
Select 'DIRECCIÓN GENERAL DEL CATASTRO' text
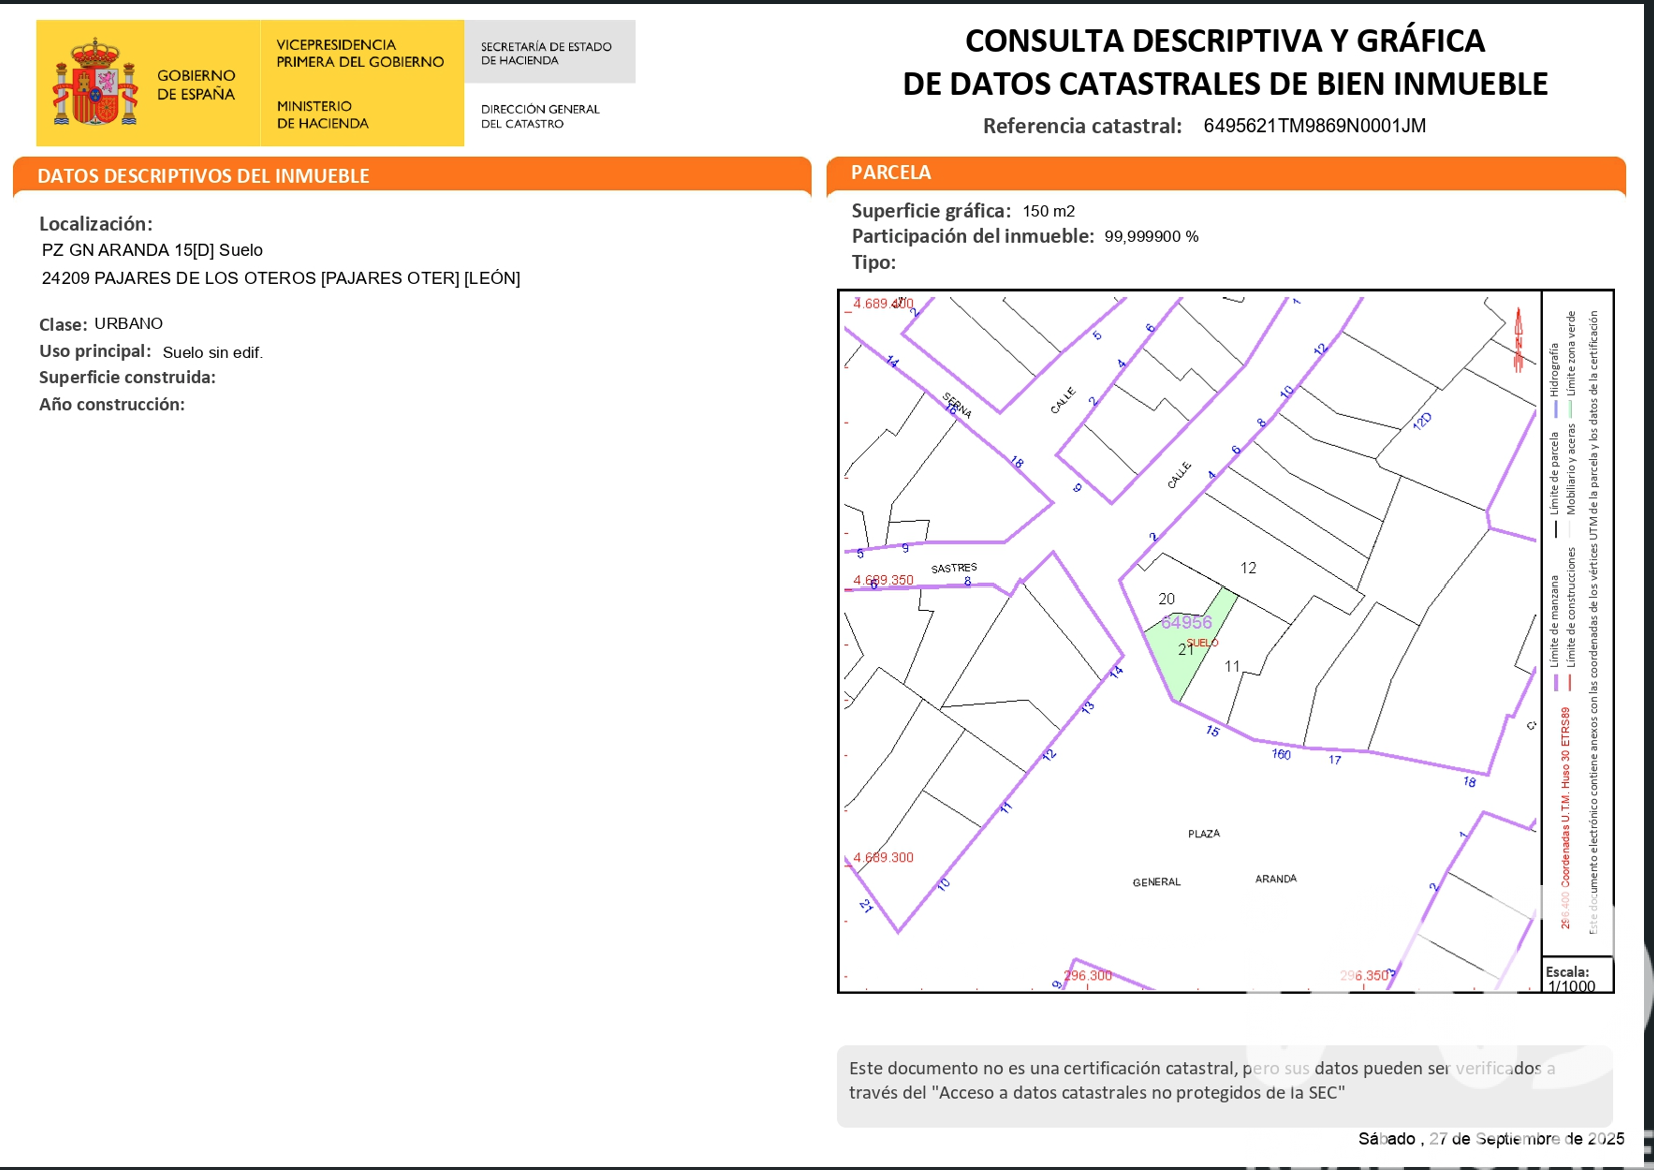pyautogui.click(x=540, y=116)
